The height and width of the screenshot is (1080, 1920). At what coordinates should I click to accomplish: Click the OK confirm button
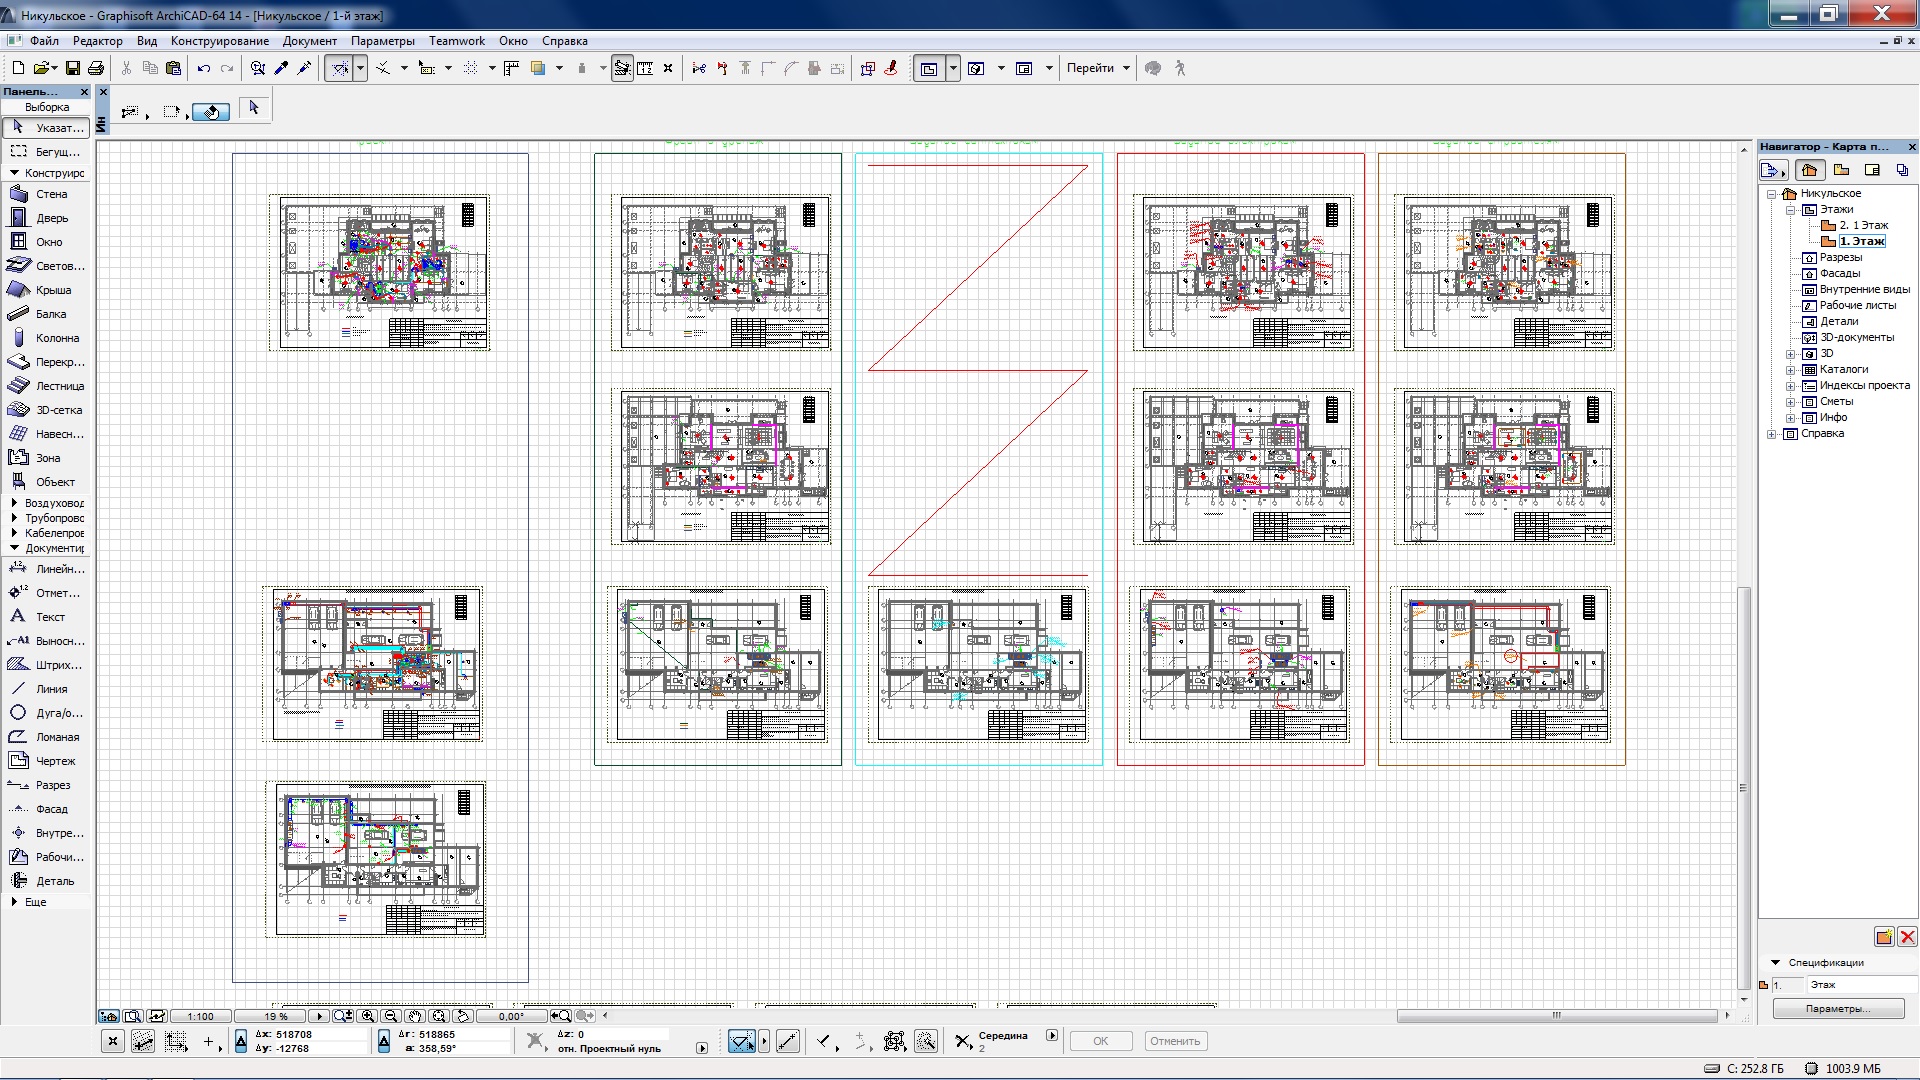pyautogui.click(x=1100, y=1040)
